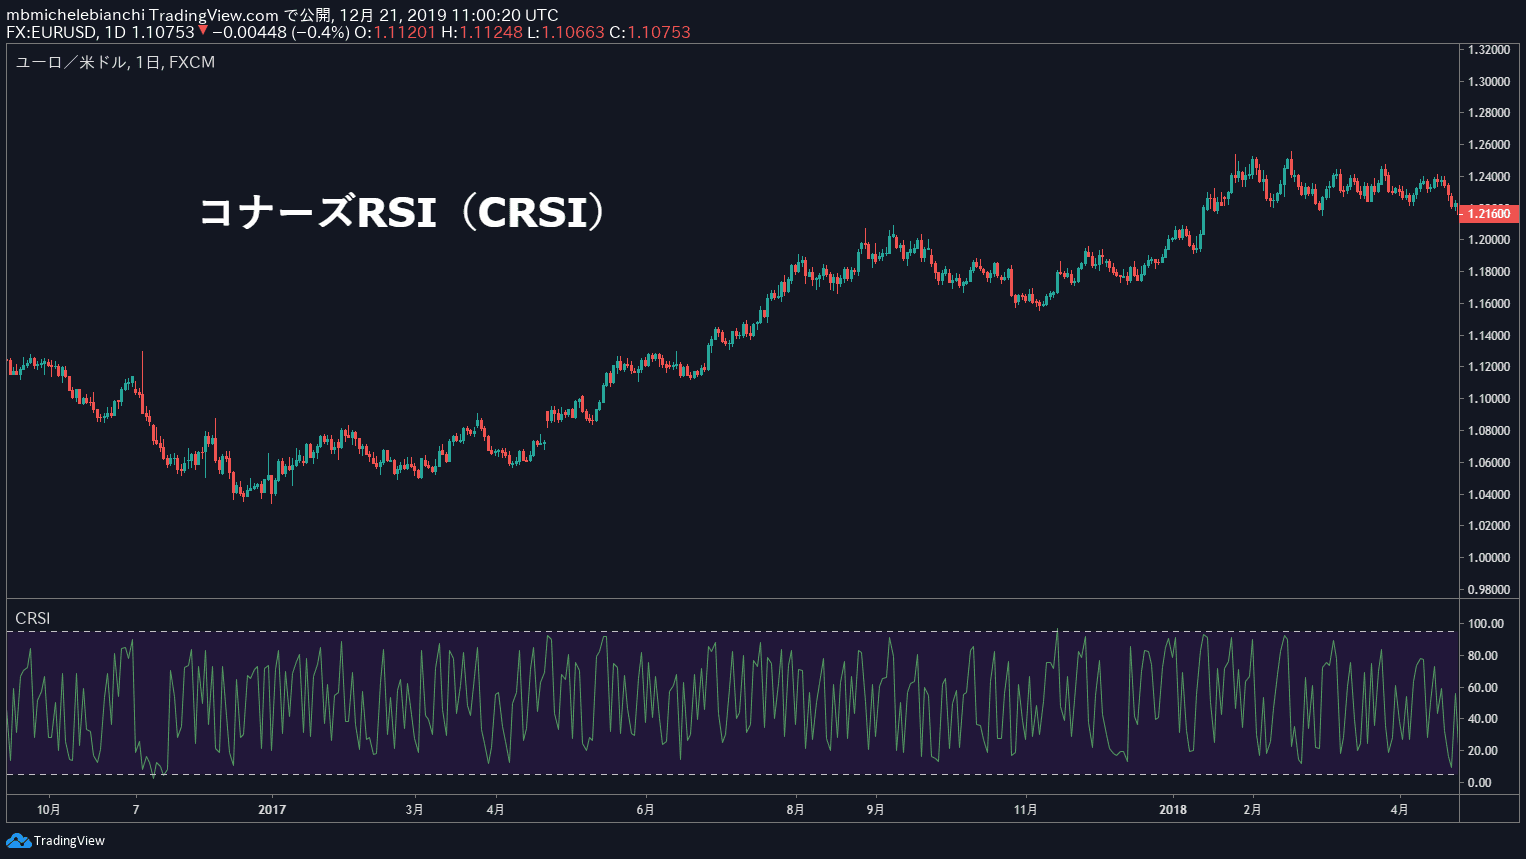Screen dimensions: 1526x859
Task: Select the lower dashed CRSI band line
Action: [x=700, y=775]
